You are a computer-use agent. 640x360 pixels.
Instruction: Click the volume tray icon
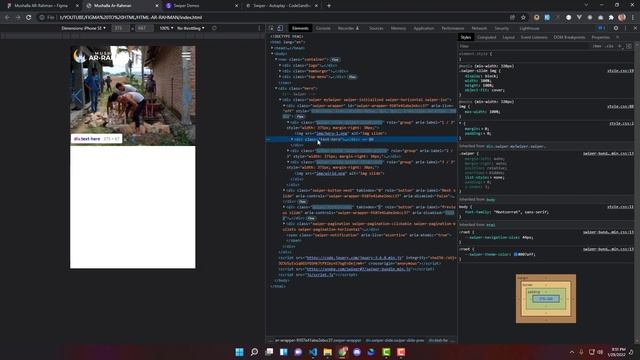coord(600,352)
